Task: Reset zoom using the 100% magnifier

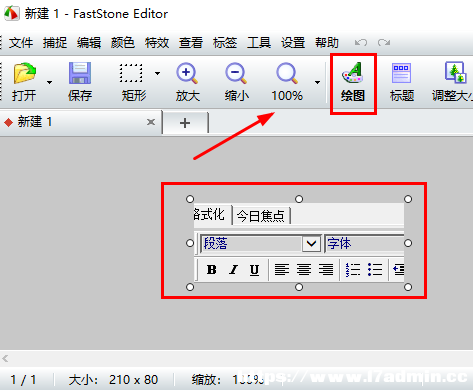Action: [x=287, y=73]
